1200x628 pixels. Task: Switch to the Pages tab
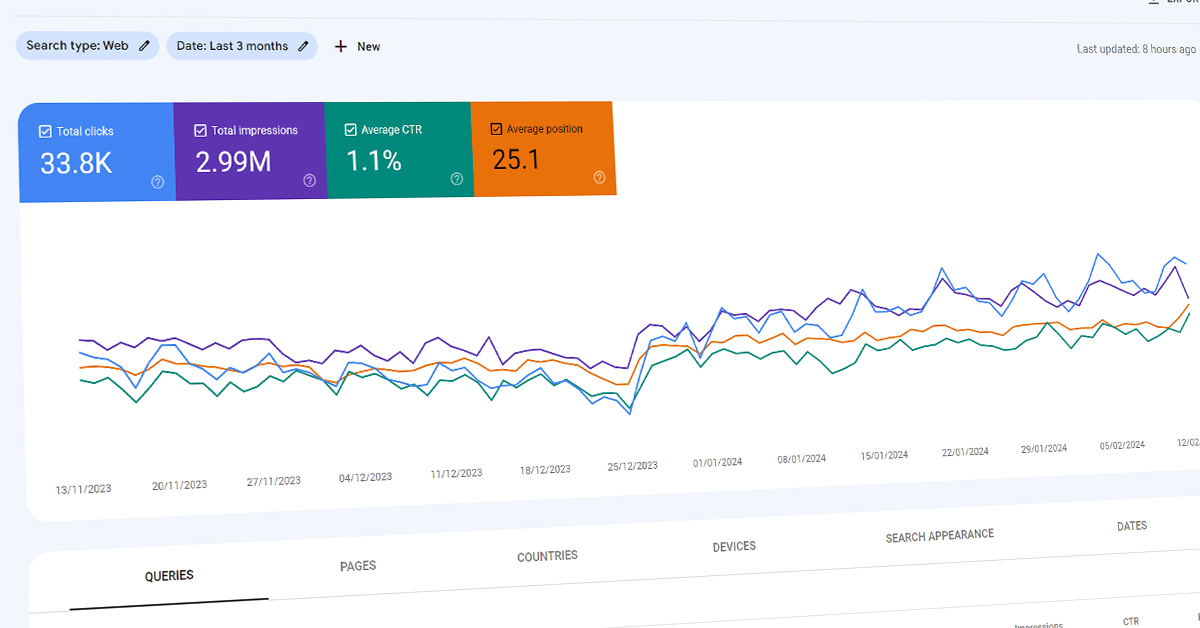(358, 566)
